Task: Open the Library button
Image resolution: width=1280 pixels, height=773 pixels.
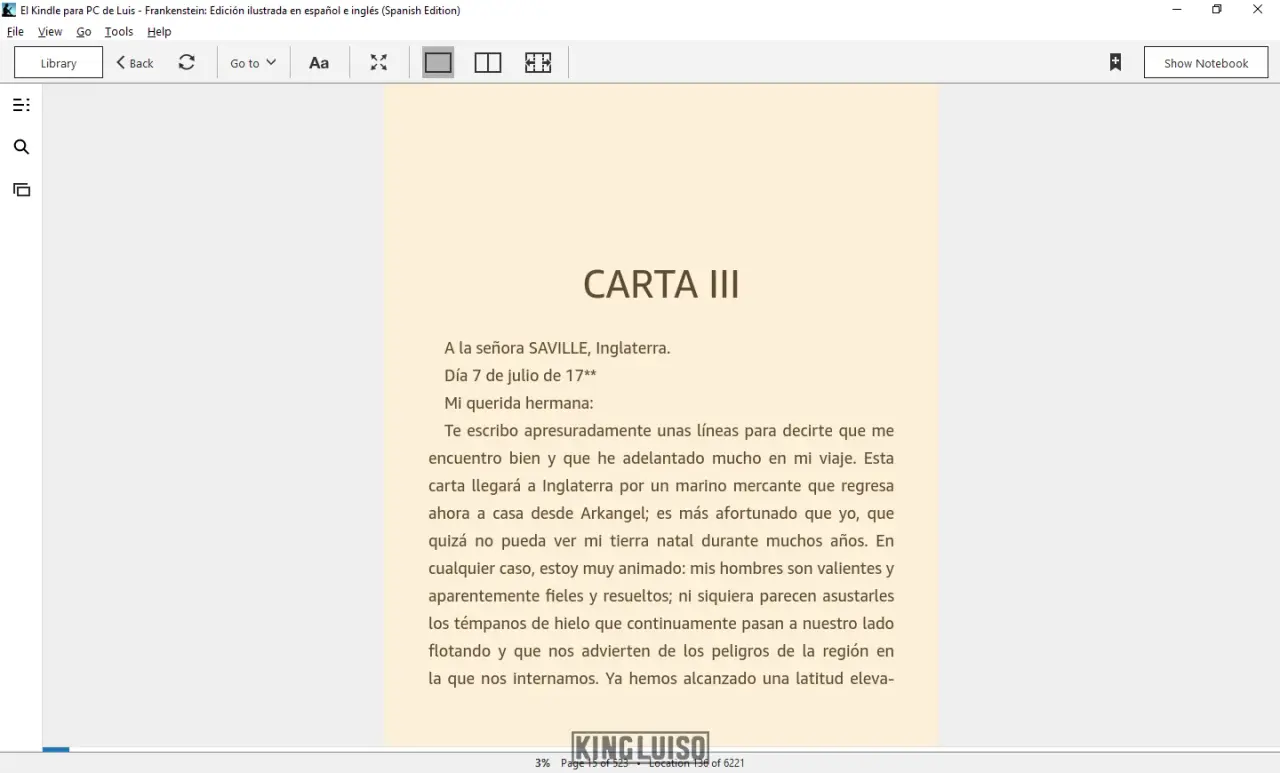Action: [x=58, y=62]
